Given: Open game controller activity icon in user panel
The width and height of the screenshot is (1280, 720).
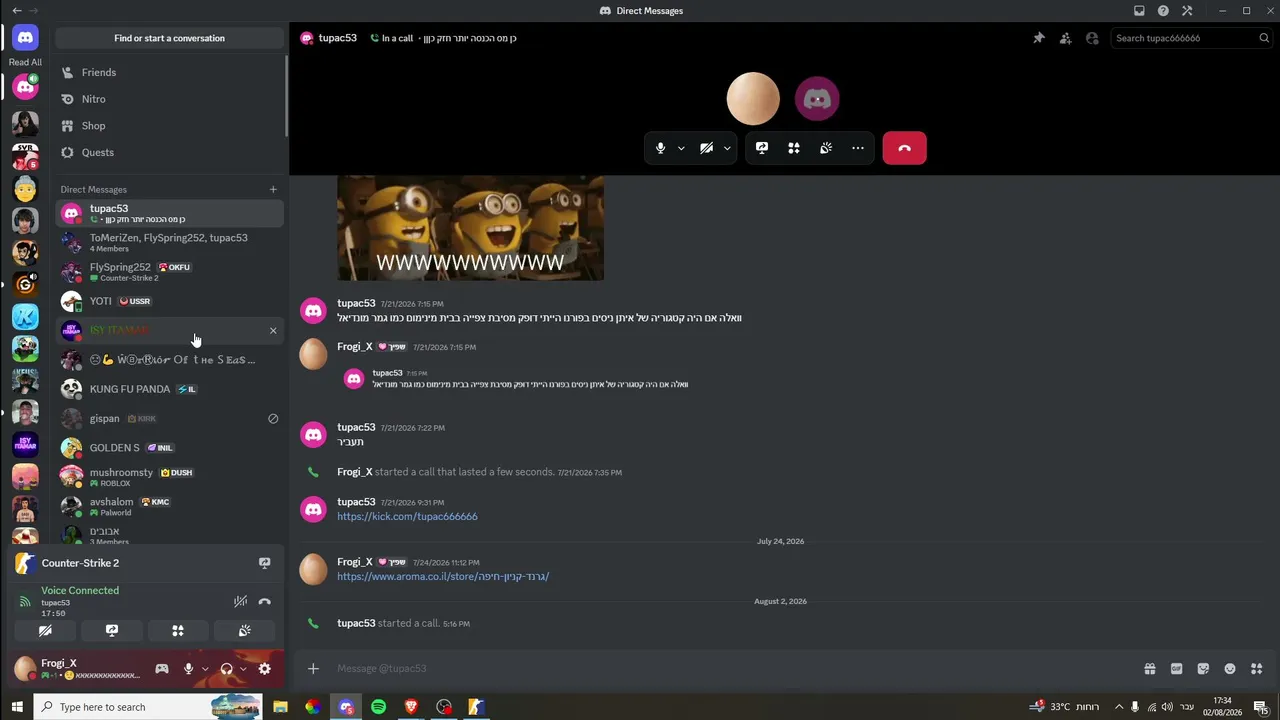Looking at the screenshot, I should click(162, 669).
